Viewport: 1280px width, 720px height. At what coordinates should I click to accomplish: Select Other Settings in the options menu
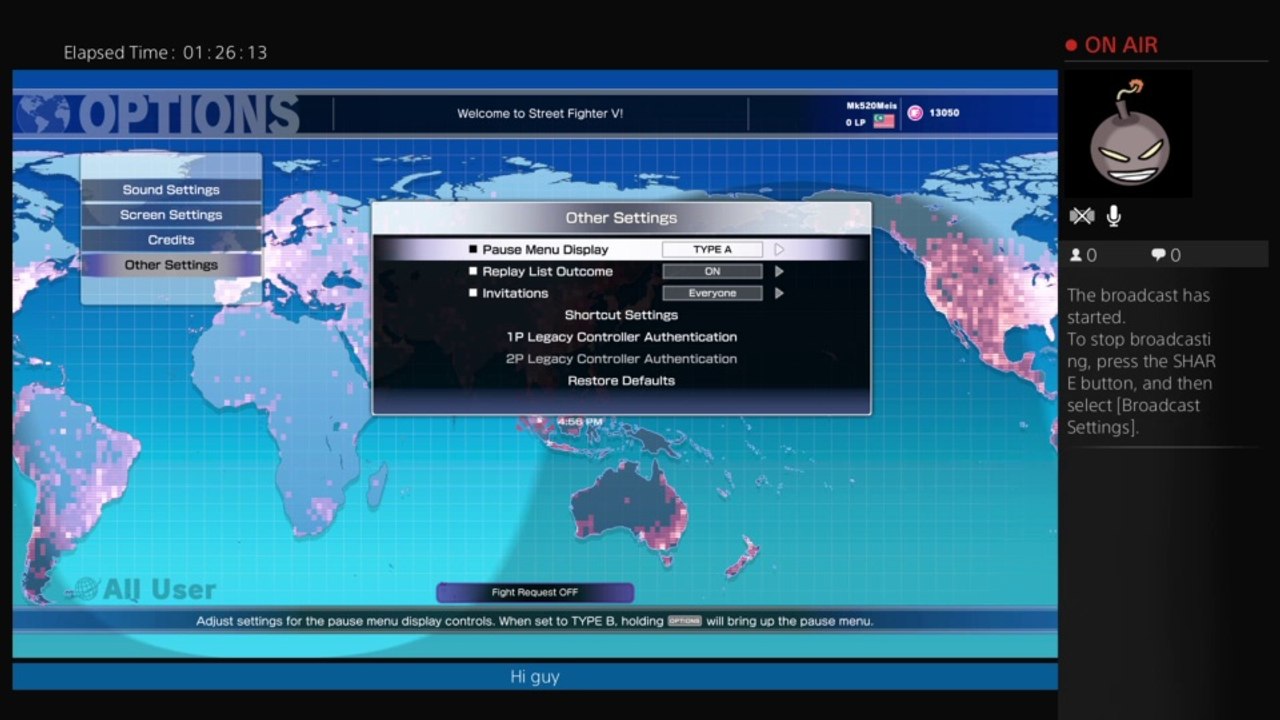coord(171,265)
